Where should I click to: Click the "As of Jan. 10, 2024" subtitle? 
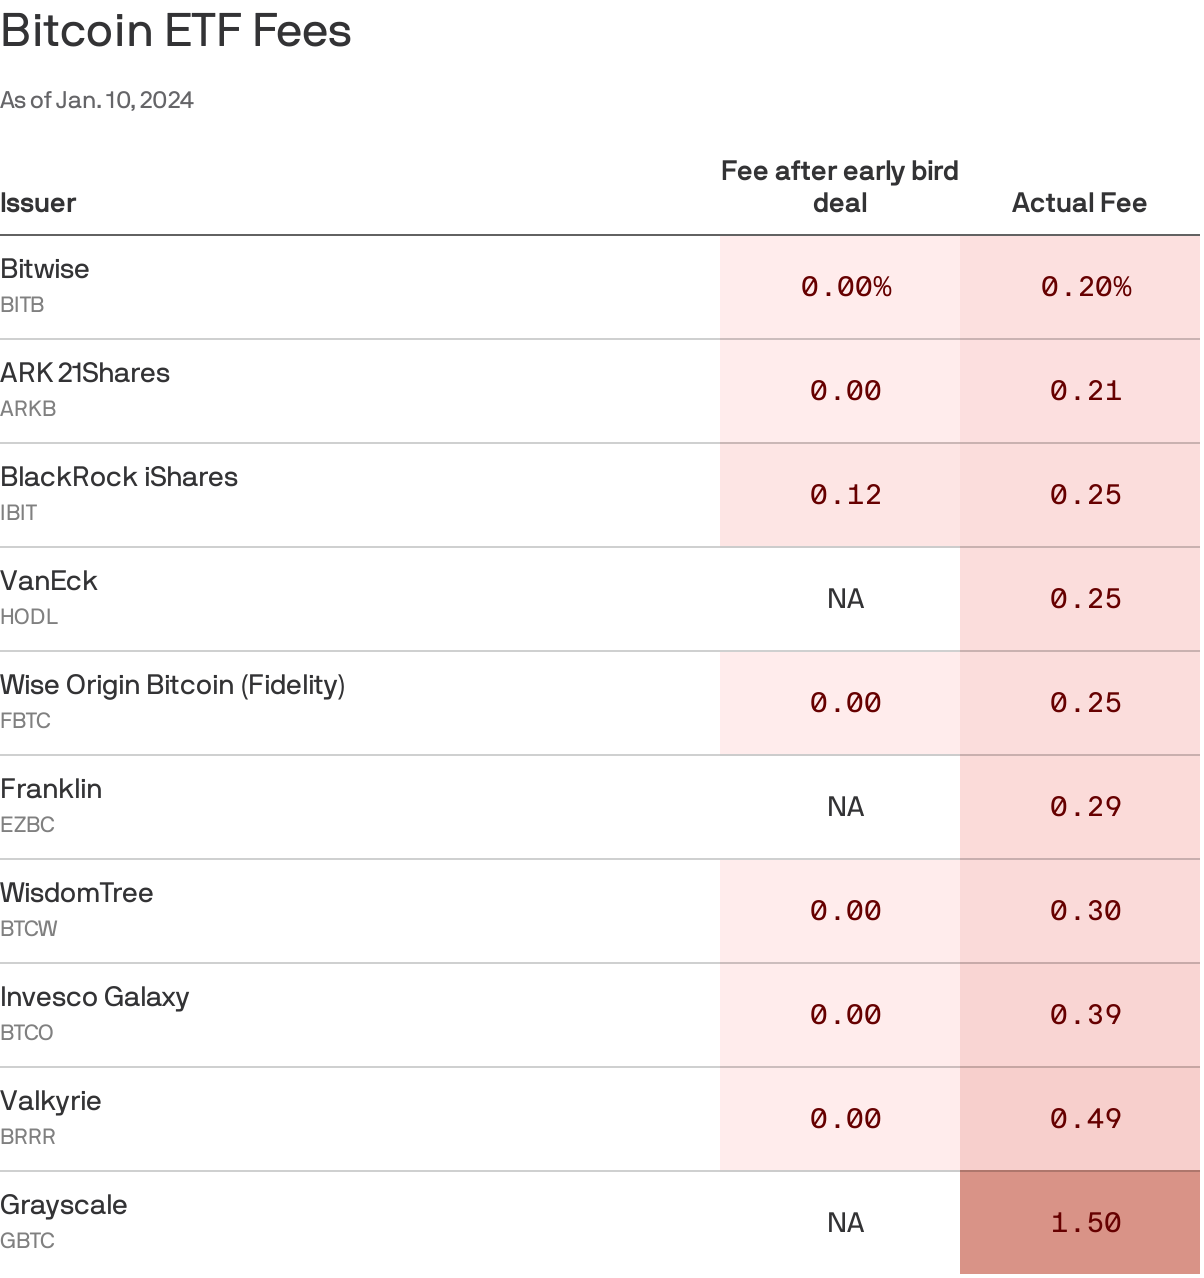coord(97,100)
